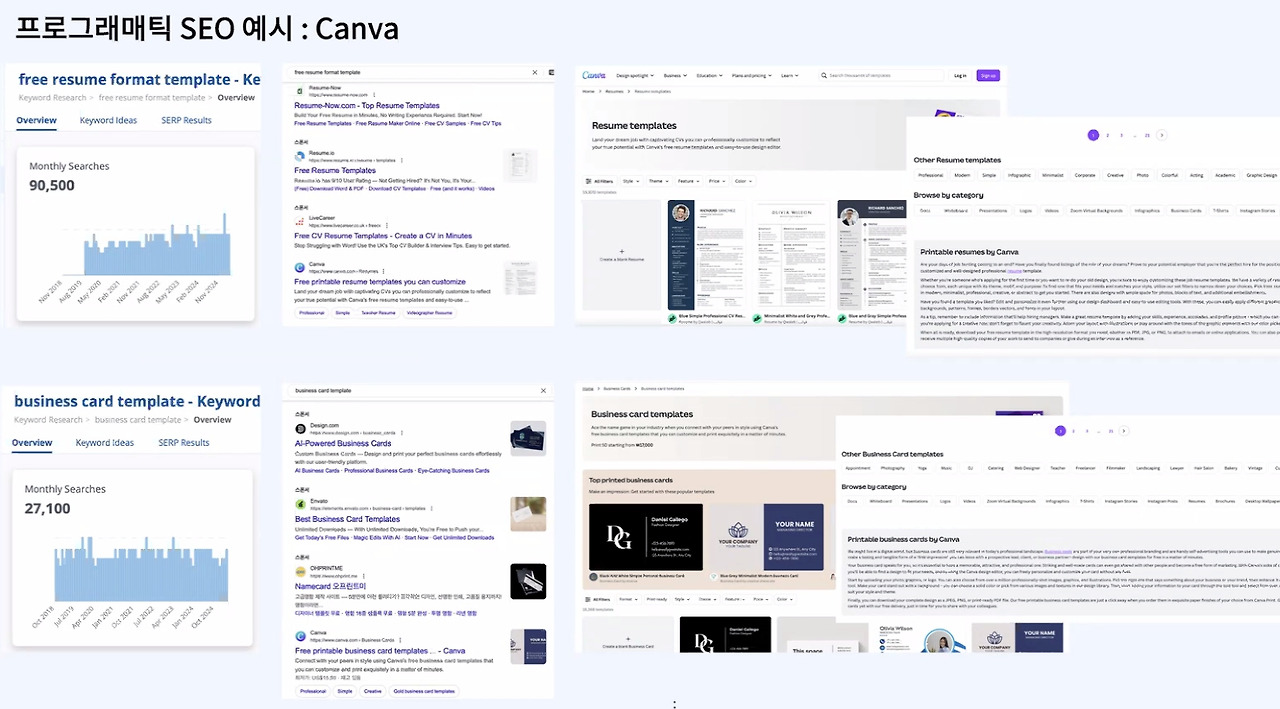Viewport: 1280px width, 709px height.
Task: Click the 'Teacher Resume' chip under Canva result
Action: pyautogui.click(x=378, y=313)
